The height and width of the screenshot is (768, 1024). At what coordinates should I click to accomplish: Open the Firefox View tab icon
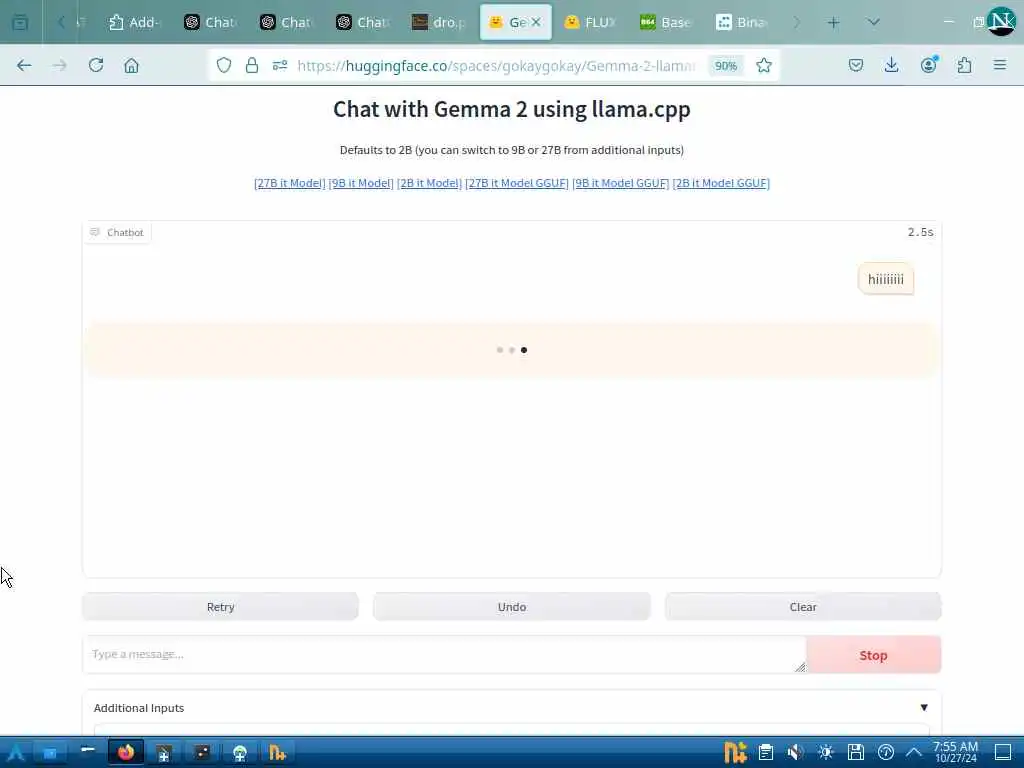click(x=20, y=22)
